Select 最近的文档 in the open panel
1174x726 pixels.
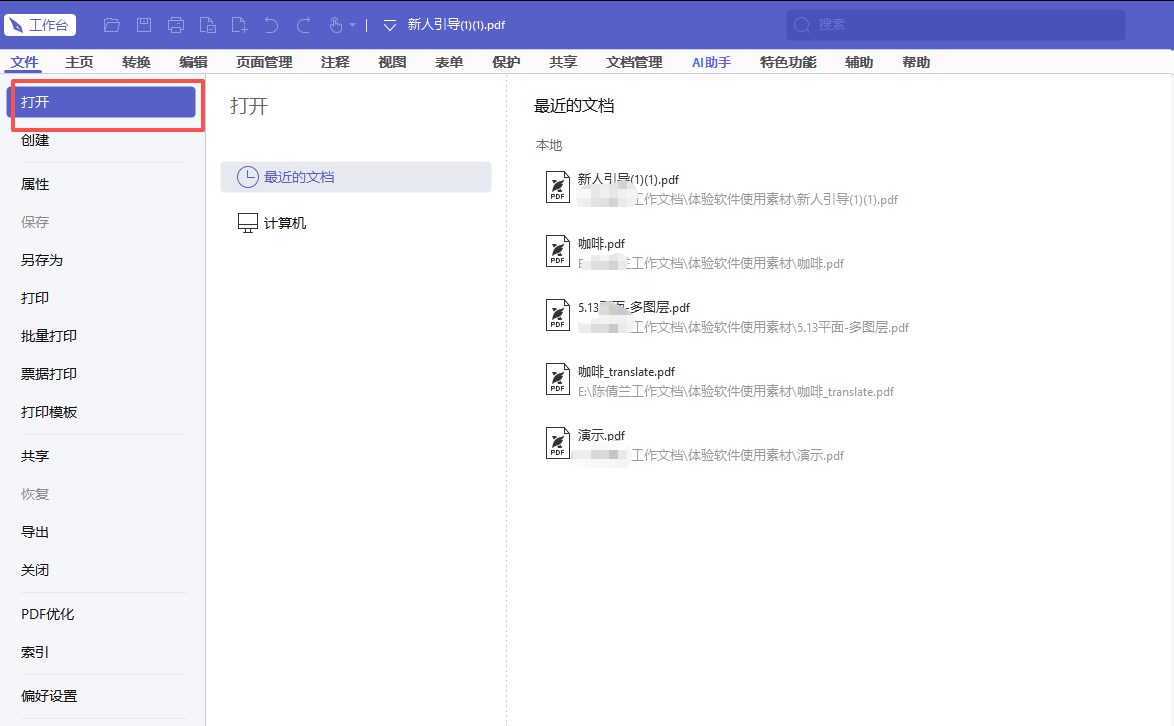(356, 177)
